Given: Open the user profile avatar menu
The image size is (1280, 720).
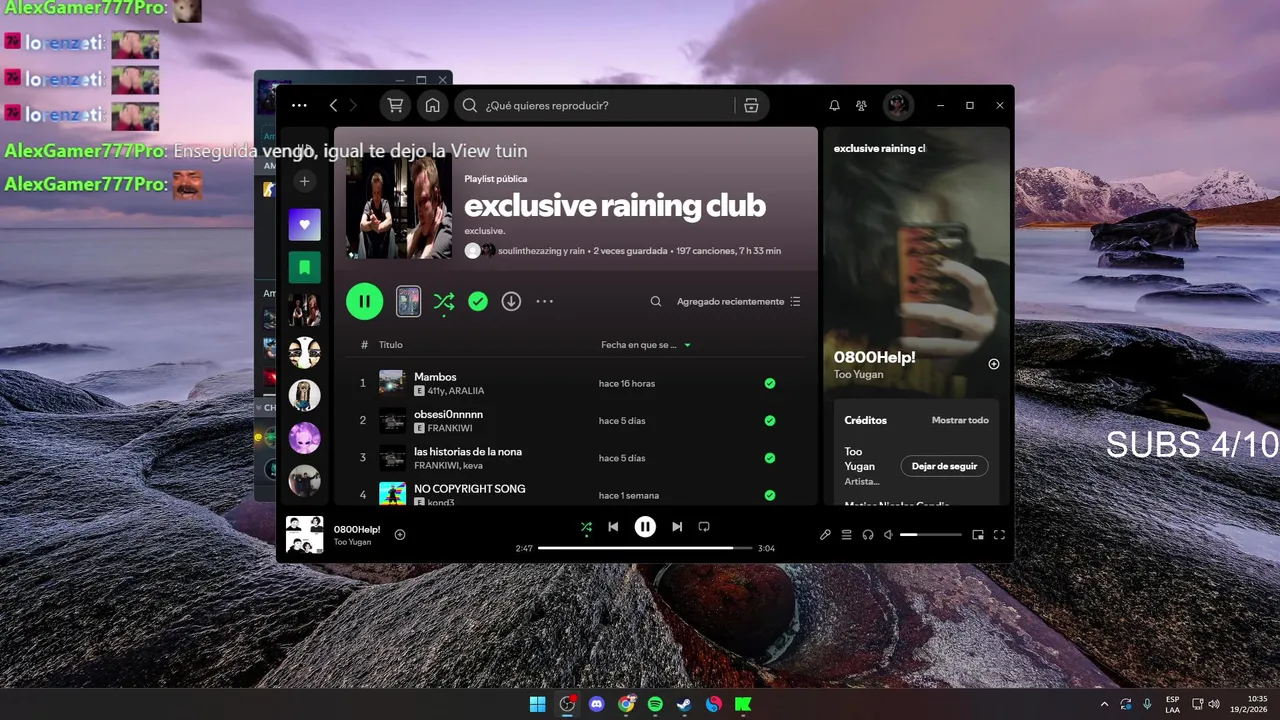Looking at the screenshot, I should pos(898,105).
